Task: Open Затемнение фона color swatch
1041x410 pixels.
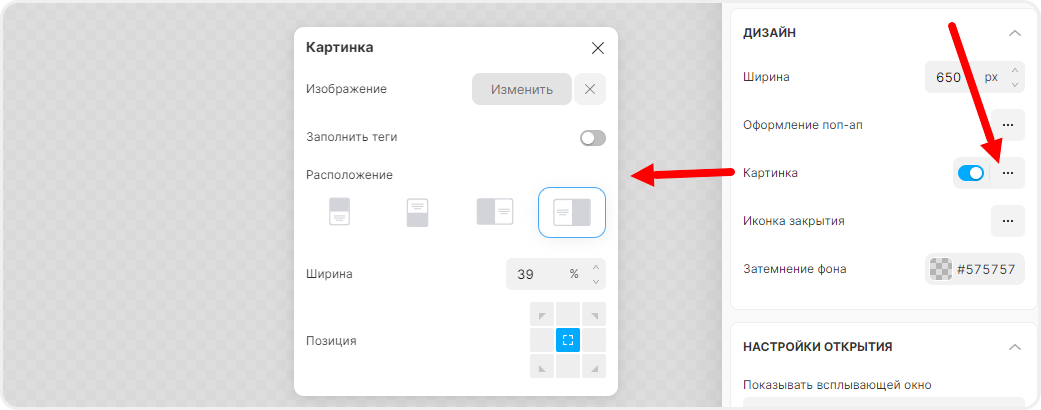Action: click(x=940, y=269)
